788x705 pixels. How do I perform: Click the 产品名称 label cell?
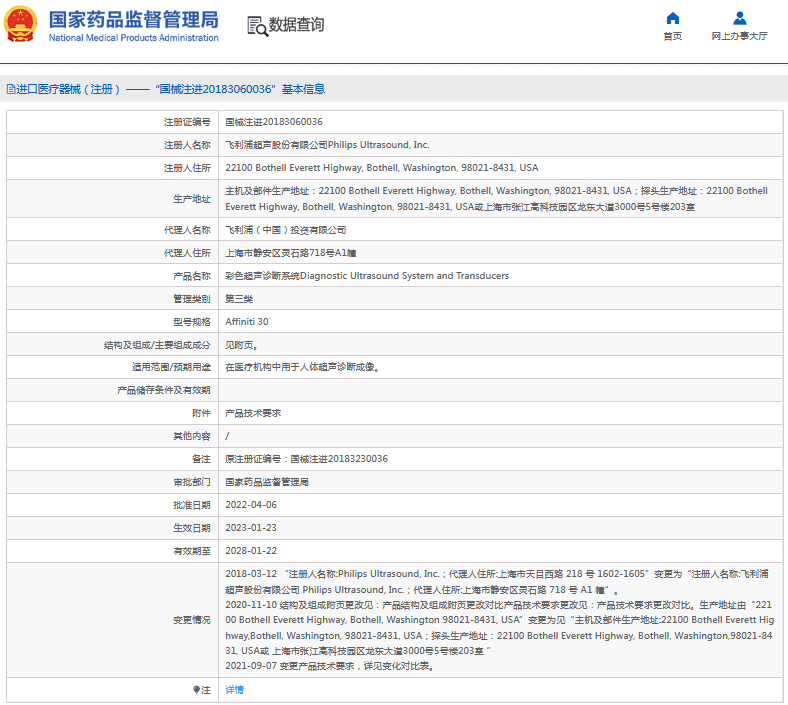(113, 276)
